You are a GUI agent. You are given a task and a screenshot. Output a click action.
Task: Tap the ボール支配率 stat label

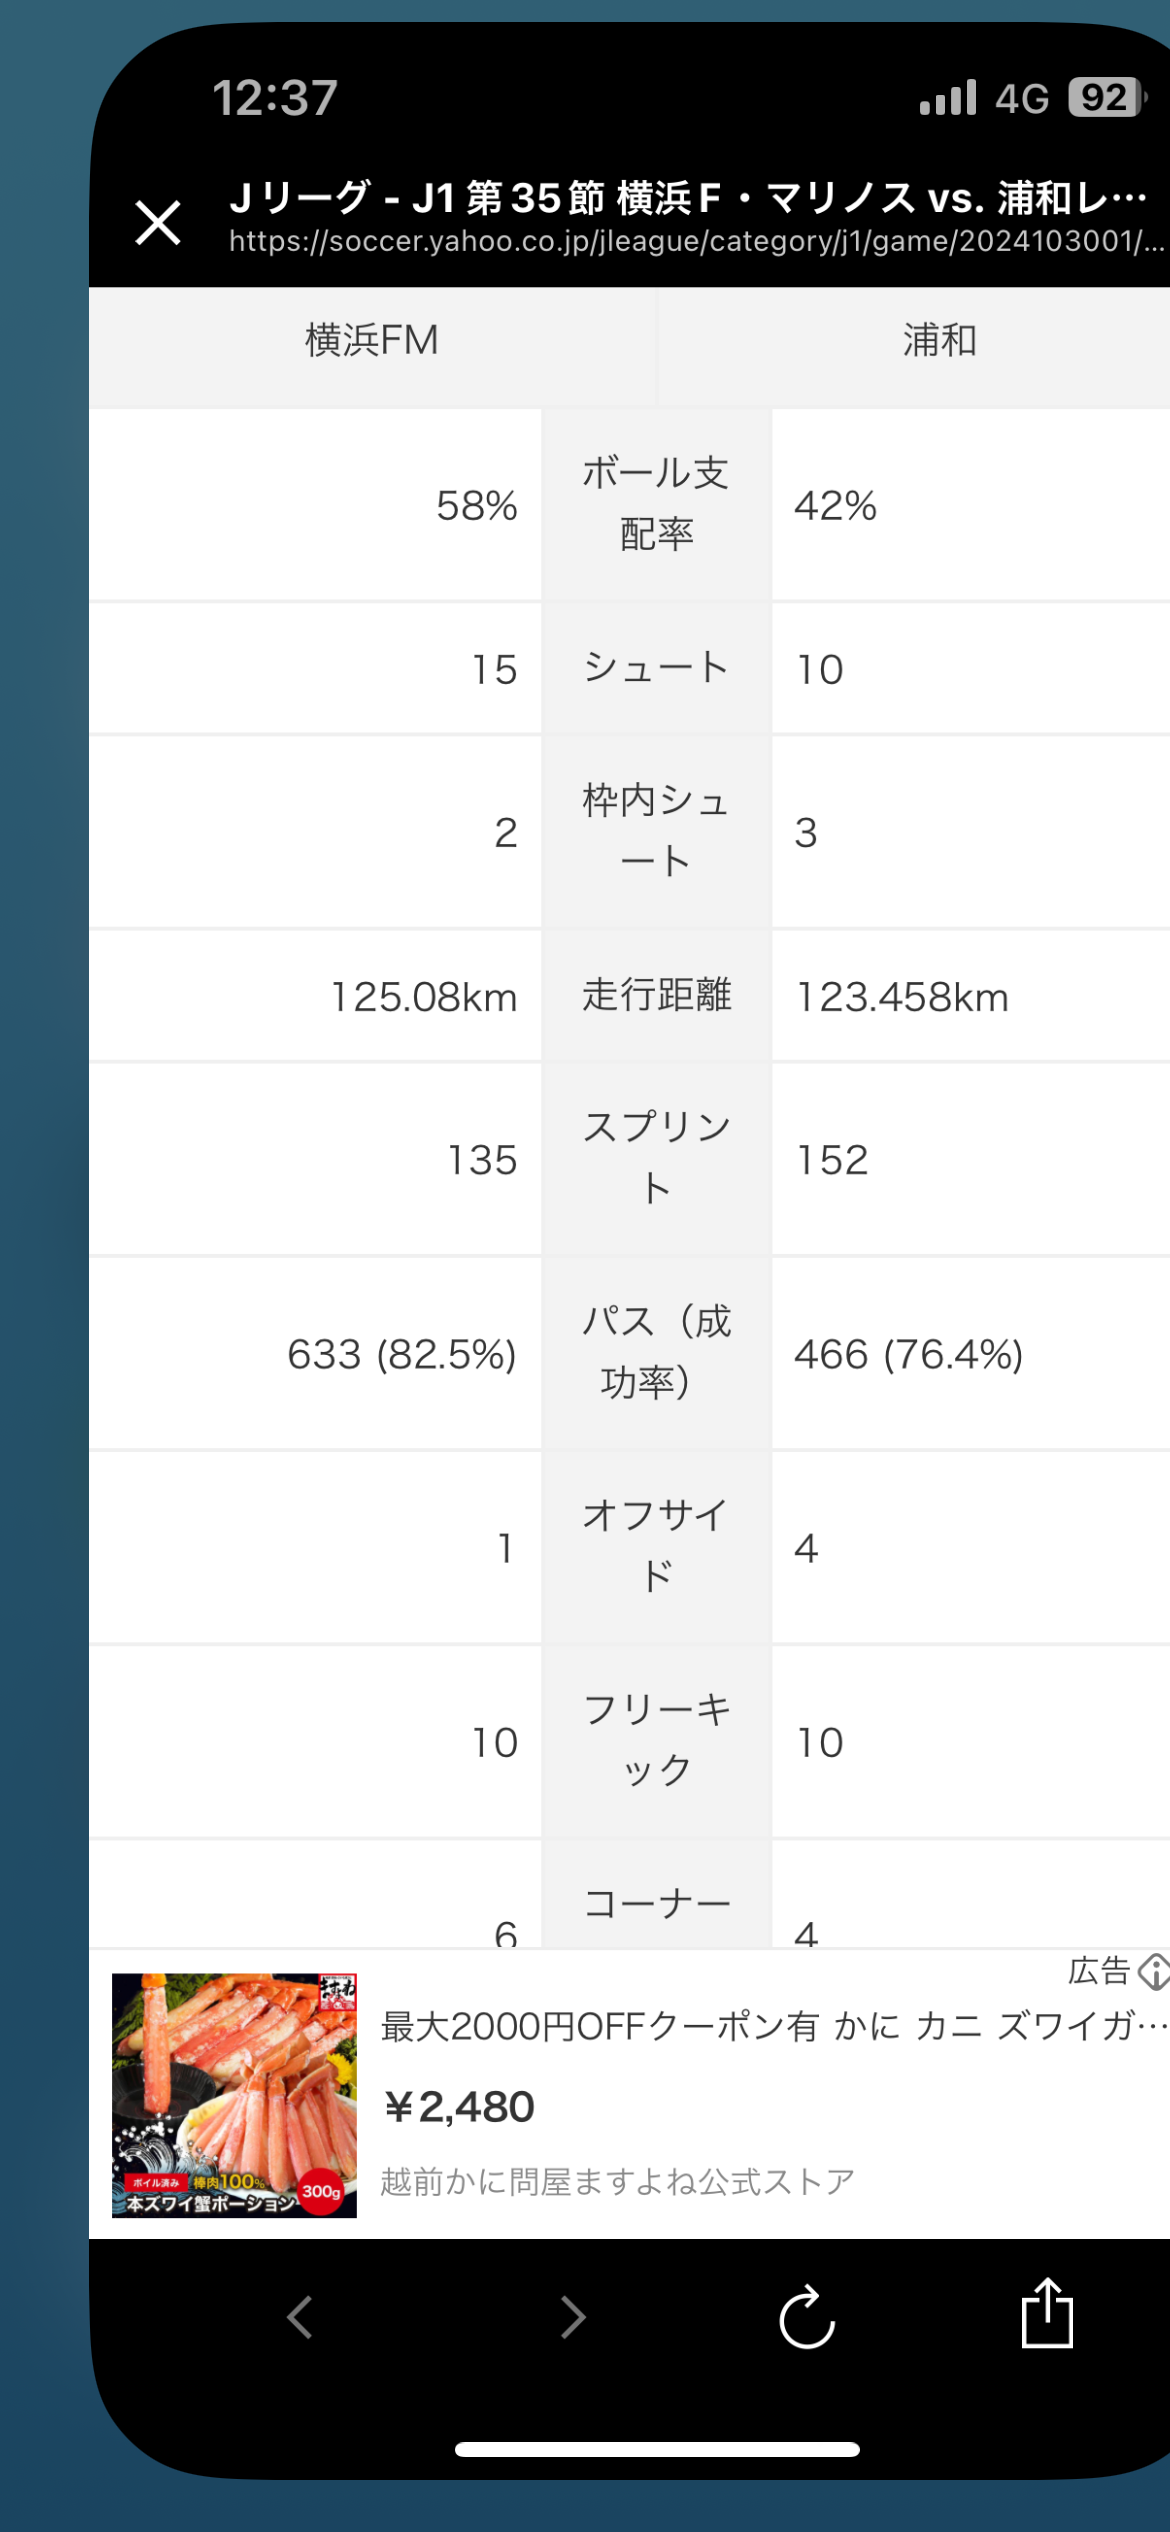coord(656,503)
